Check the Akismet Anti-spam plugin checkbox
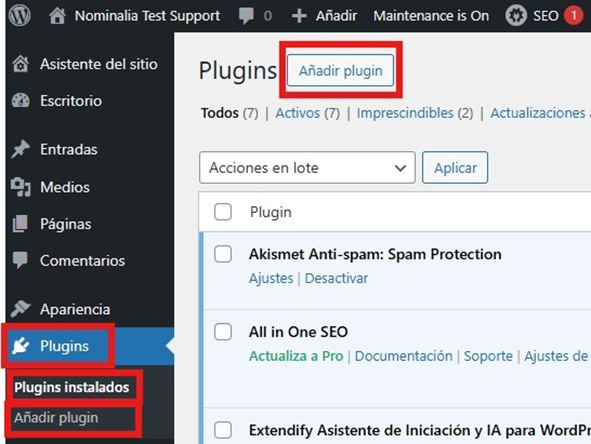Image resolution: width=591 pixels, height=444 pixels. 223,254
